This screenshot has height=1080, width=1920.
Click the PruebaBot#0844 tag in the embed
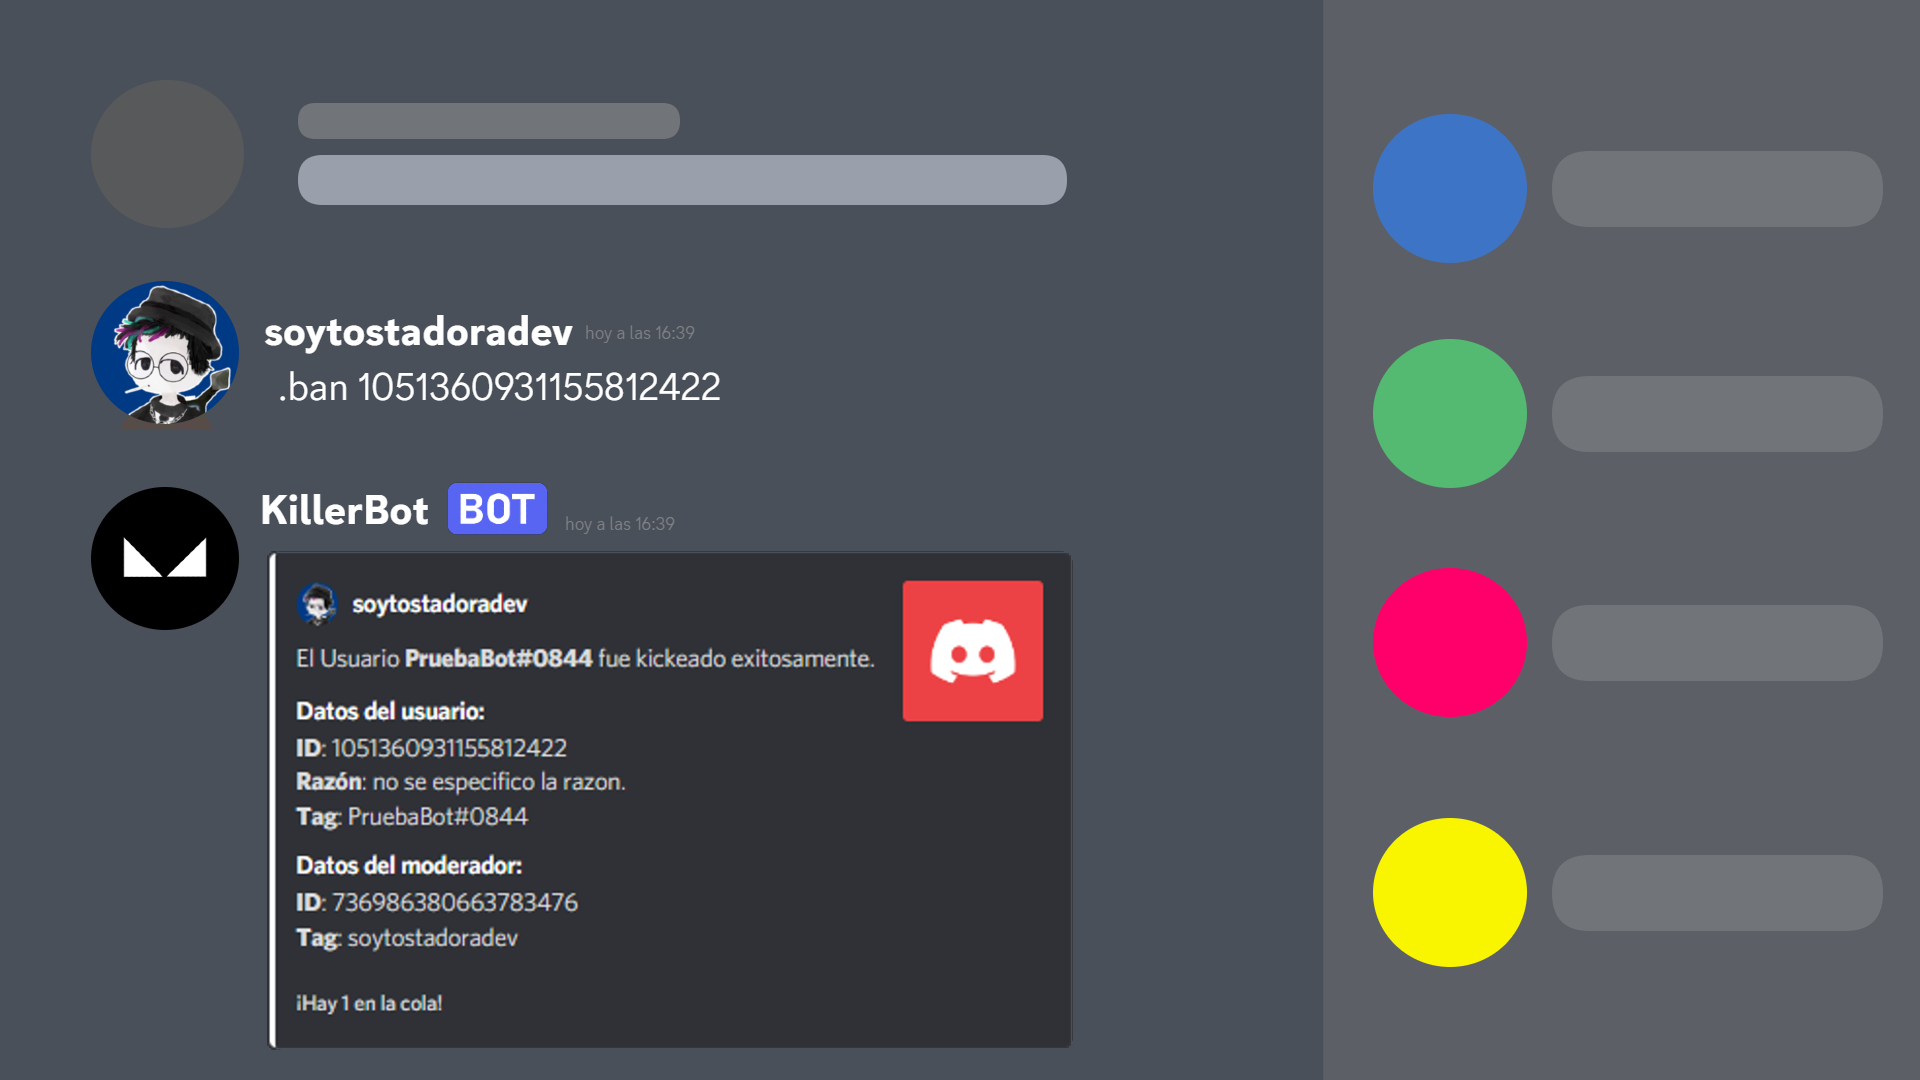[x=436, y=816]
